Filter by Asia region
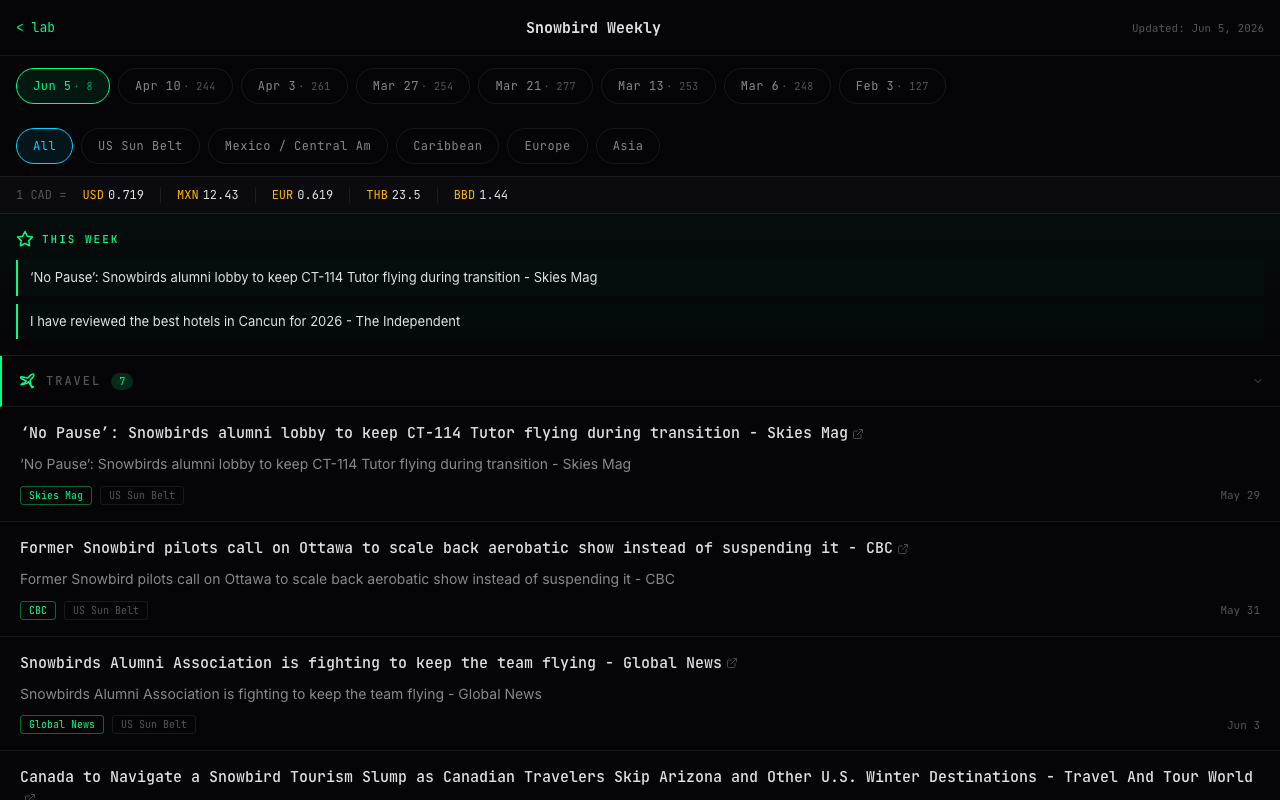 pos(628,146)
